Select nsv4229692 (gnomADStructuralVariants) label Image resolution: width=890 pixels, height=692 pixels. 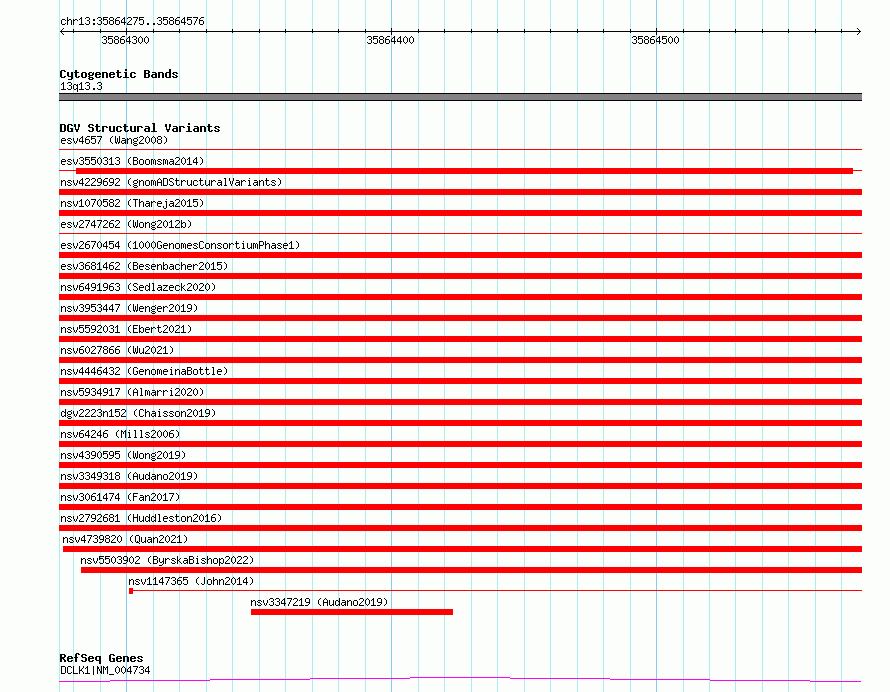coord(171,182)
